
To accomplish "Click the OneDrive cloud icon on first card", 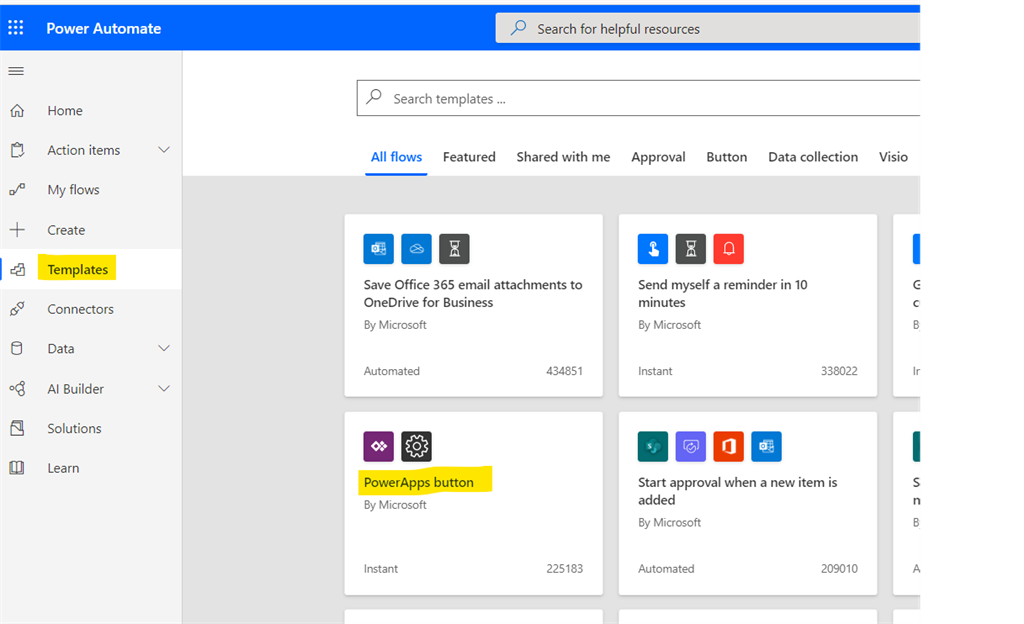I will [x=417, y=249].
